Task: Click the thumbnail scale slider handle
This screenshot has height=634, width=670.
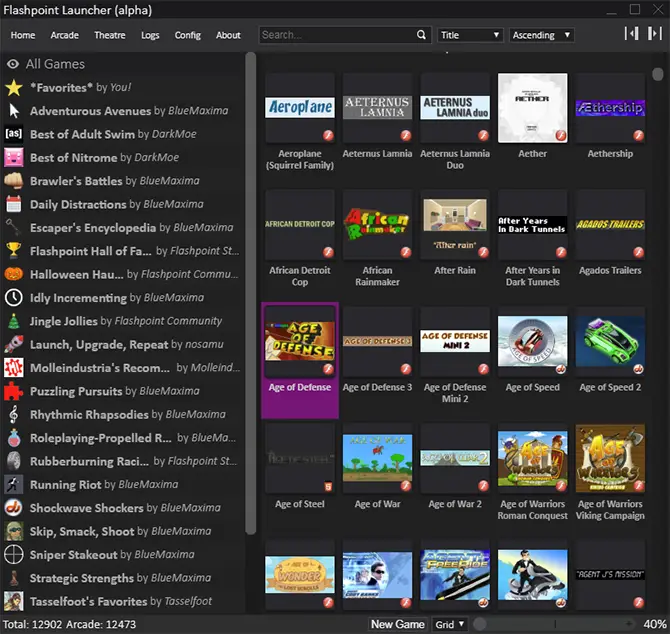Action: pyautogui.click(x=480, y=624)
